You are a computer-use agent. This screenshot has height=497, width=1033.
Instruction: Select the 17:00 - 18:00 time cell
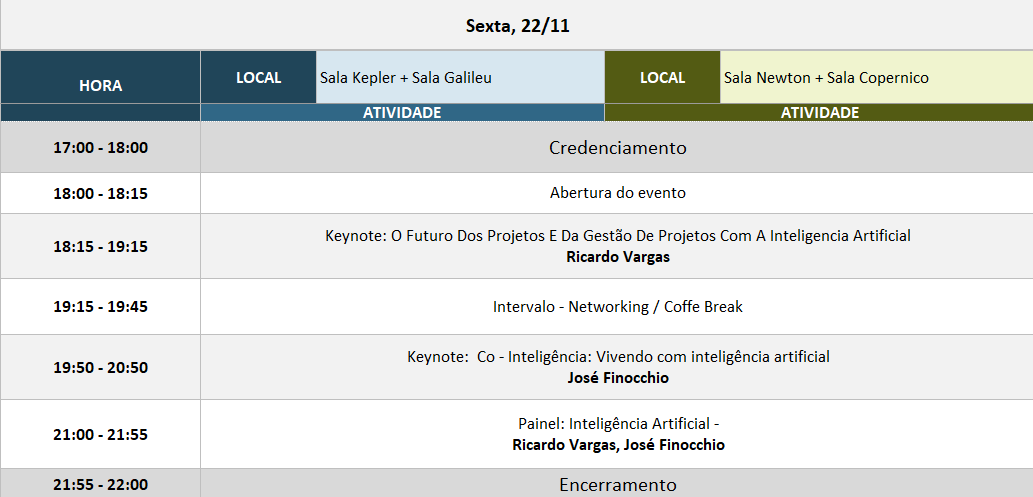pos(100,148)
